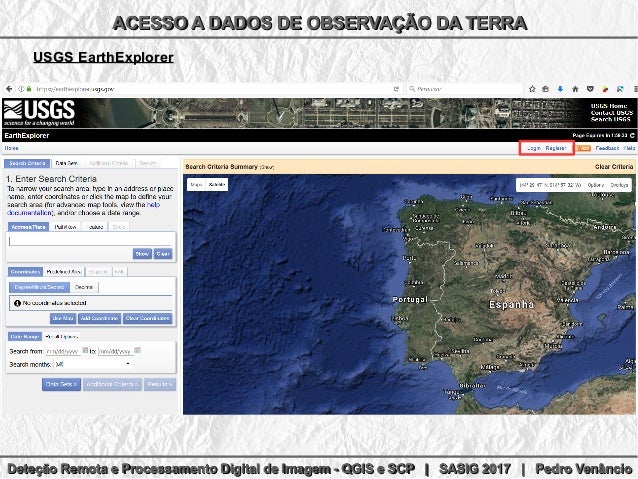Click the browser Pesquisar search field
This screenshot has height=479, width=638.
coord(464,89)
